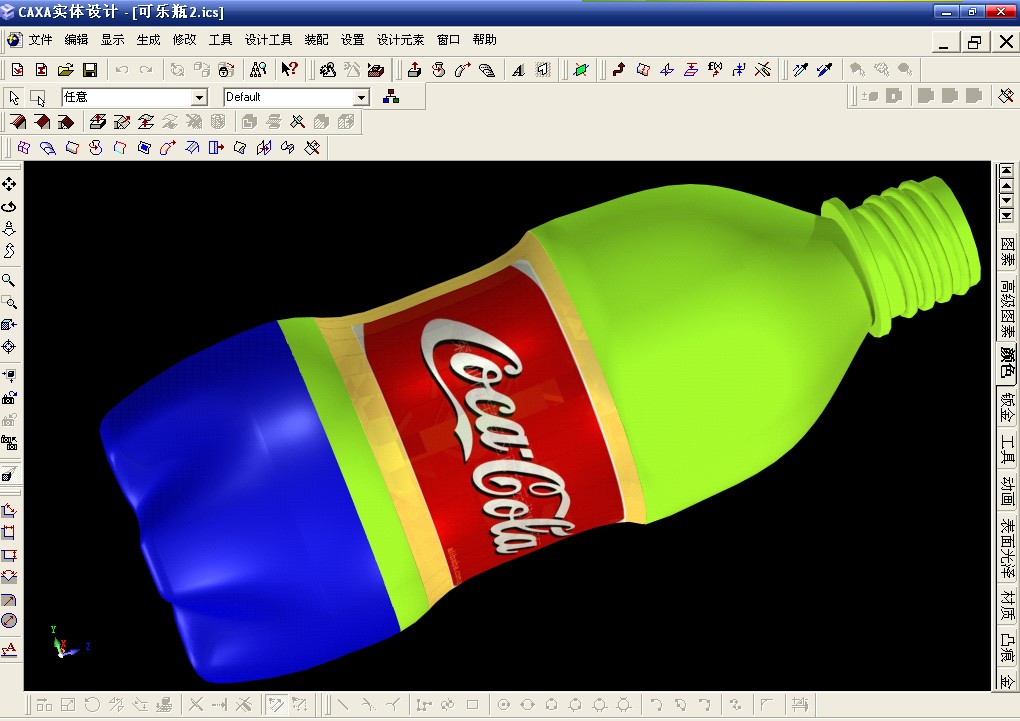Select the apply-surface eyedropper tool
The height and width of the screenshot is (721, 1020).
pyautogui.click(x=800, y=70)
